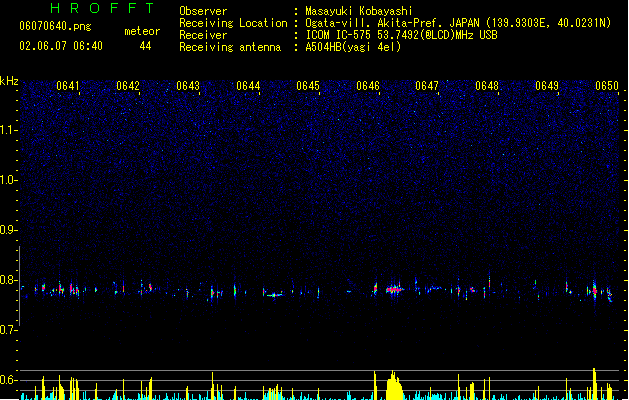Click the 0648 time marker
629x400 pixels.
click(x=487, y=86)
